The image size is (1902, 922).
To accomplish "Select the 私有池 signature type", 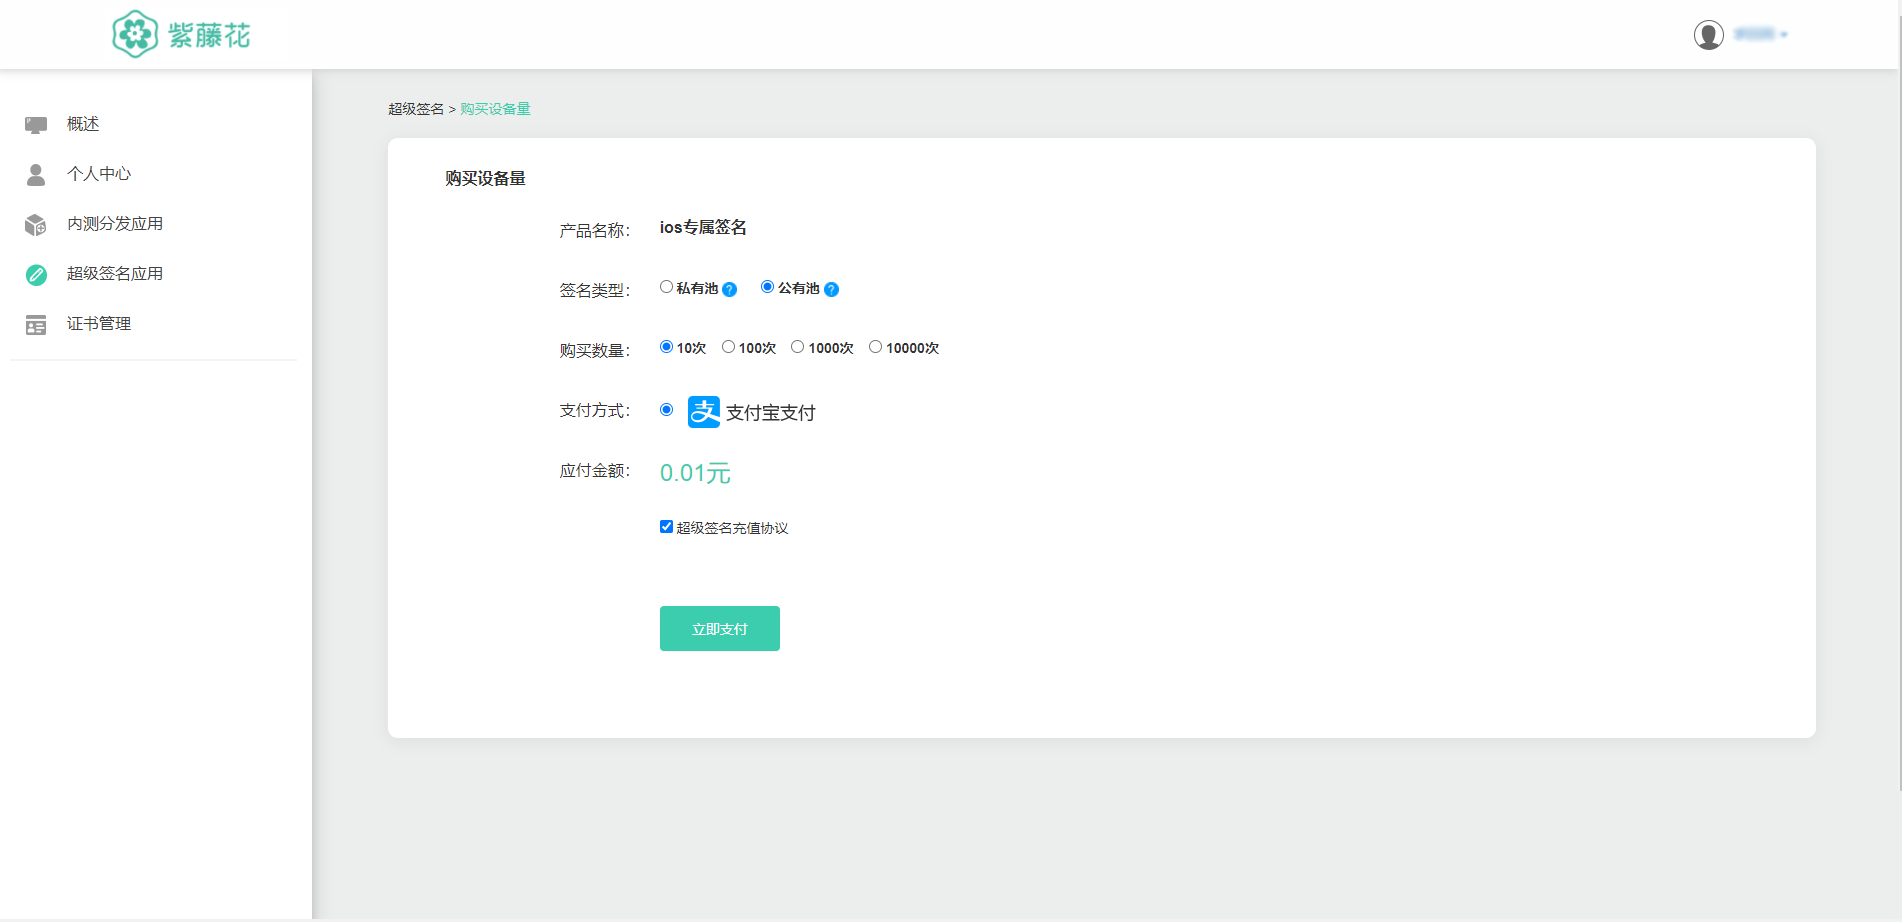I will [666, 286].
